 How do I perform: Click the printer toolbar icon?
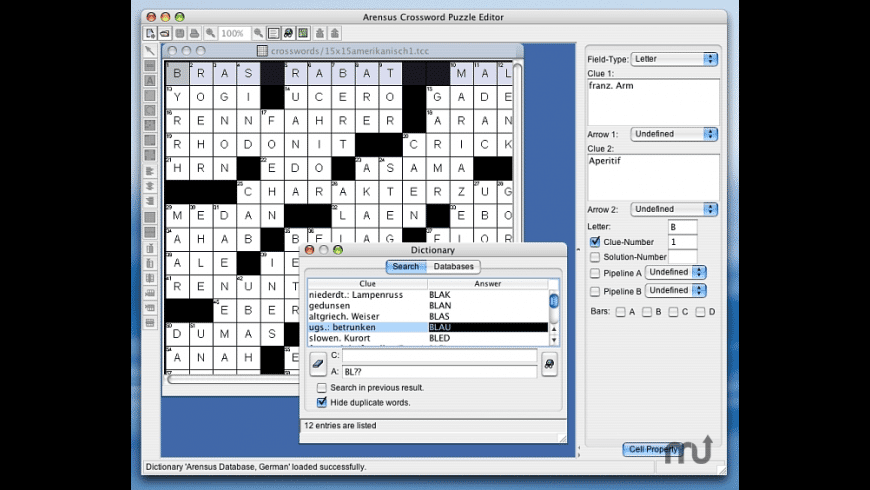pos(194,33)
